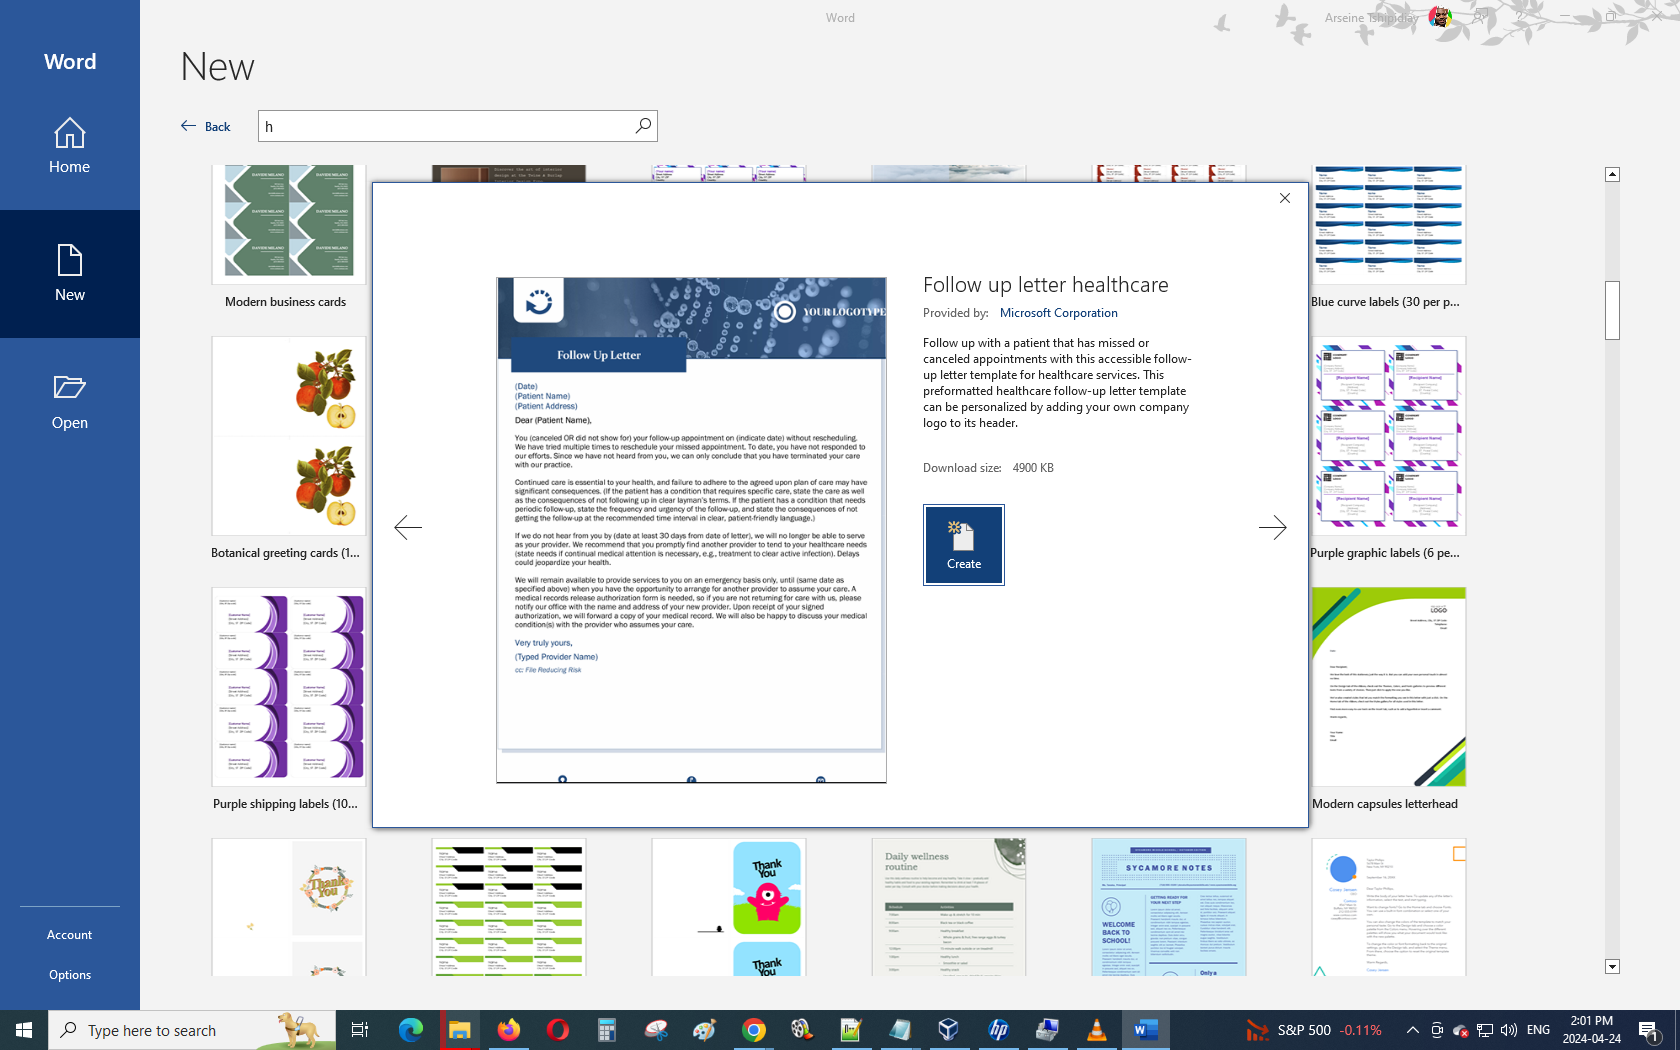Select the Open tab in sidebar
The width and height of the screenshot is (1680, 1050).
70,402
